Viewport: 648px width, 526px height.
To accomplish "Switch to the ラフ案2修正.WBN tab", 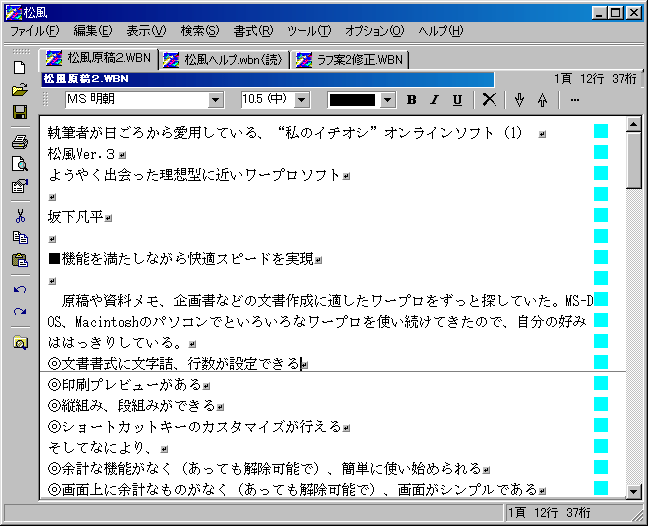I will click(349, 60).
